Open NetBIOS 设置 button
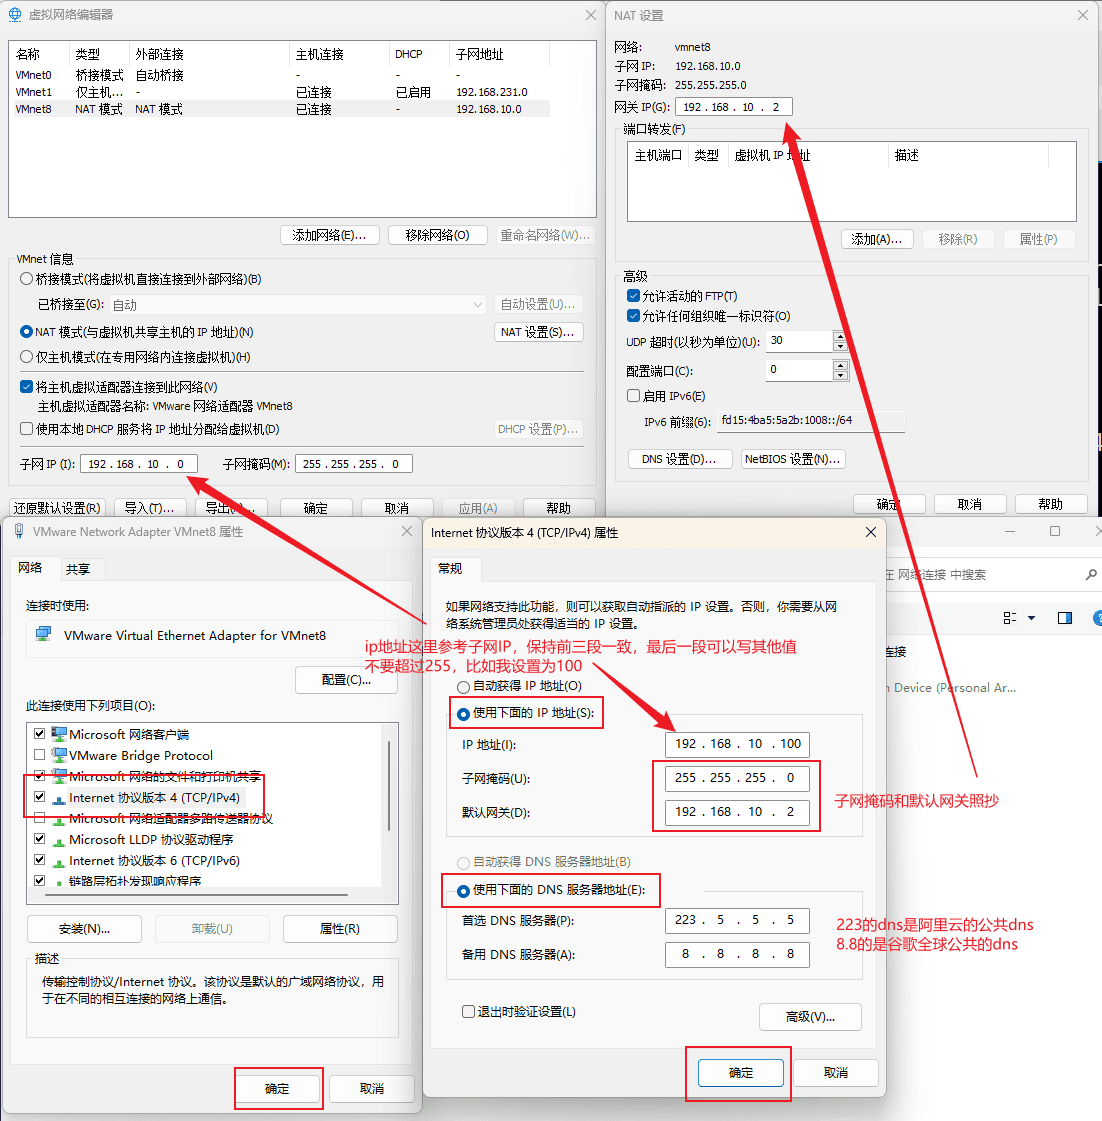Viewport: 1102px width, 1121px height. pyautogui.click(x=792, y=459)
